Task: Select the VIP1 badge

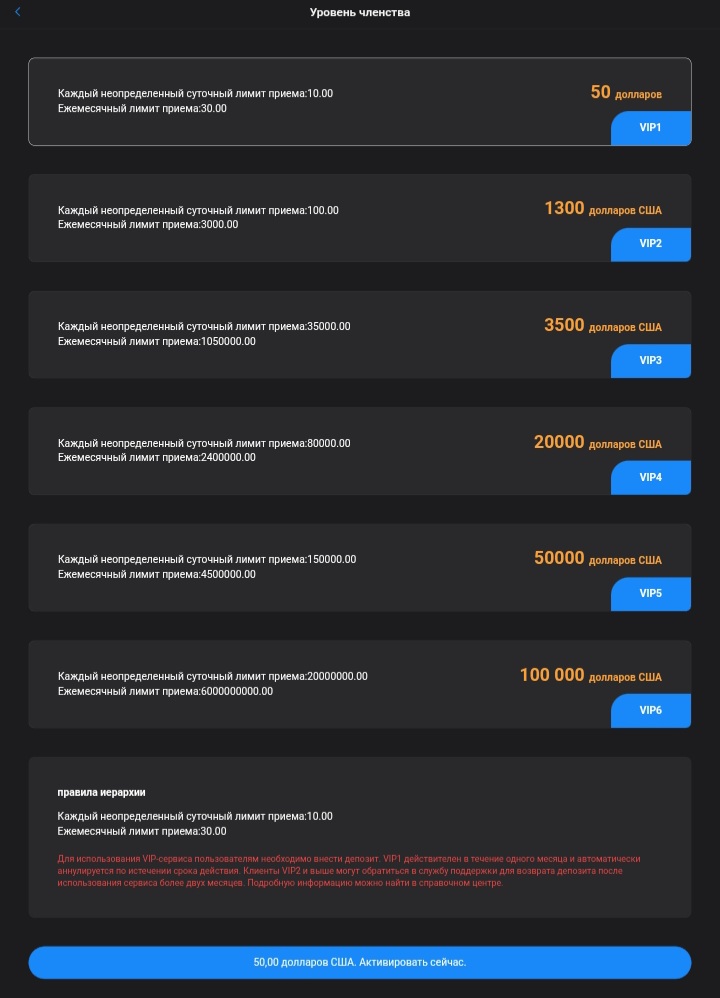Action: point(650,128)
